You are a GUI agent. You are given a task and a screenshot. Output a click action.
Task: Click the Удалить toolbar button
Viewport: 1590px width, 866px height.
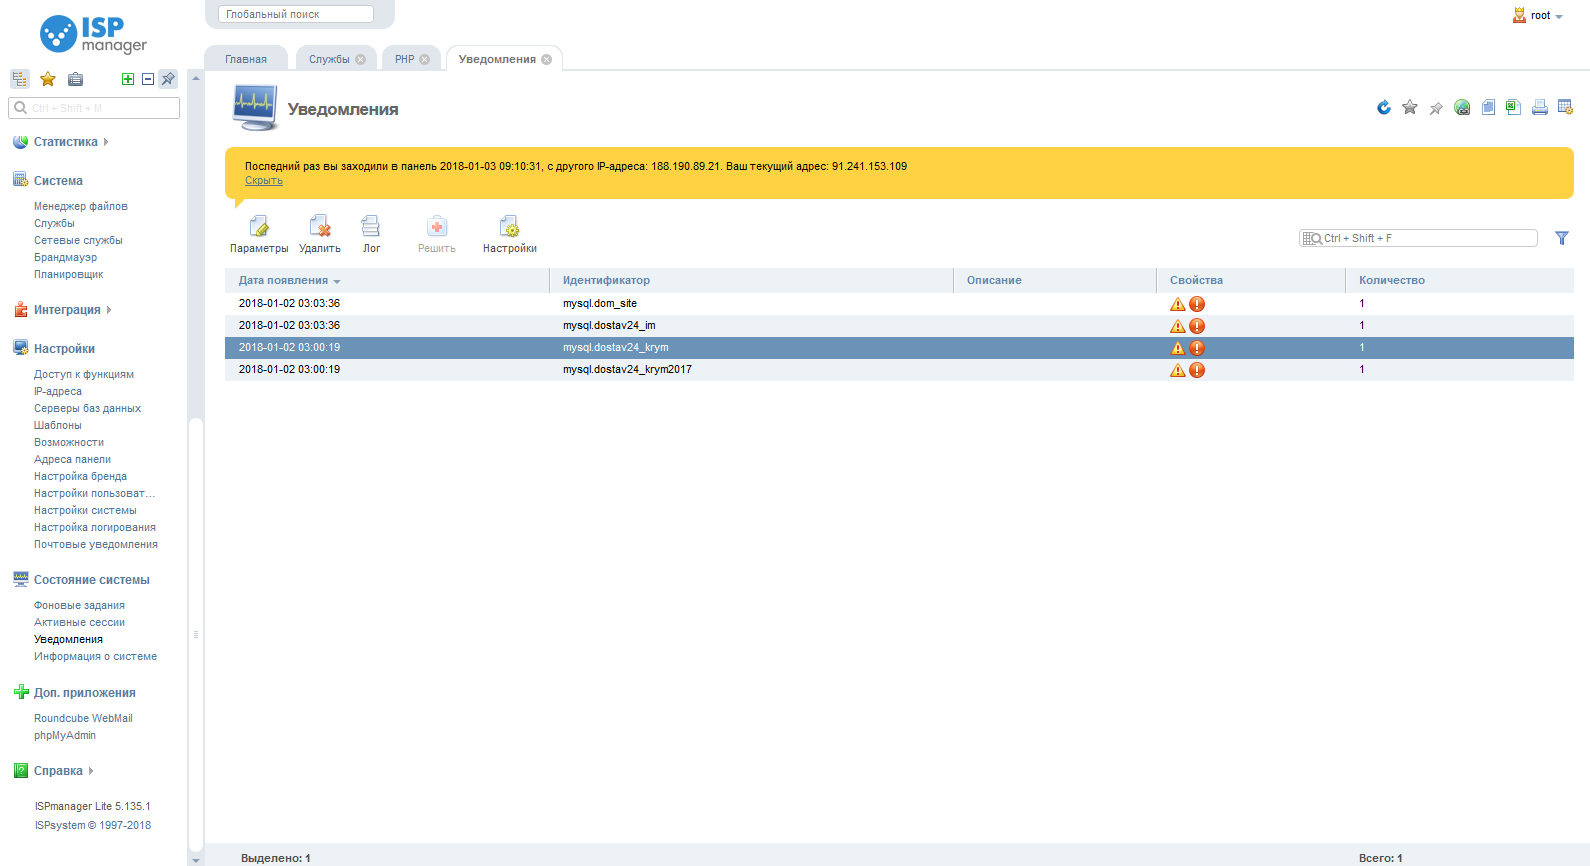coord(320,235)
